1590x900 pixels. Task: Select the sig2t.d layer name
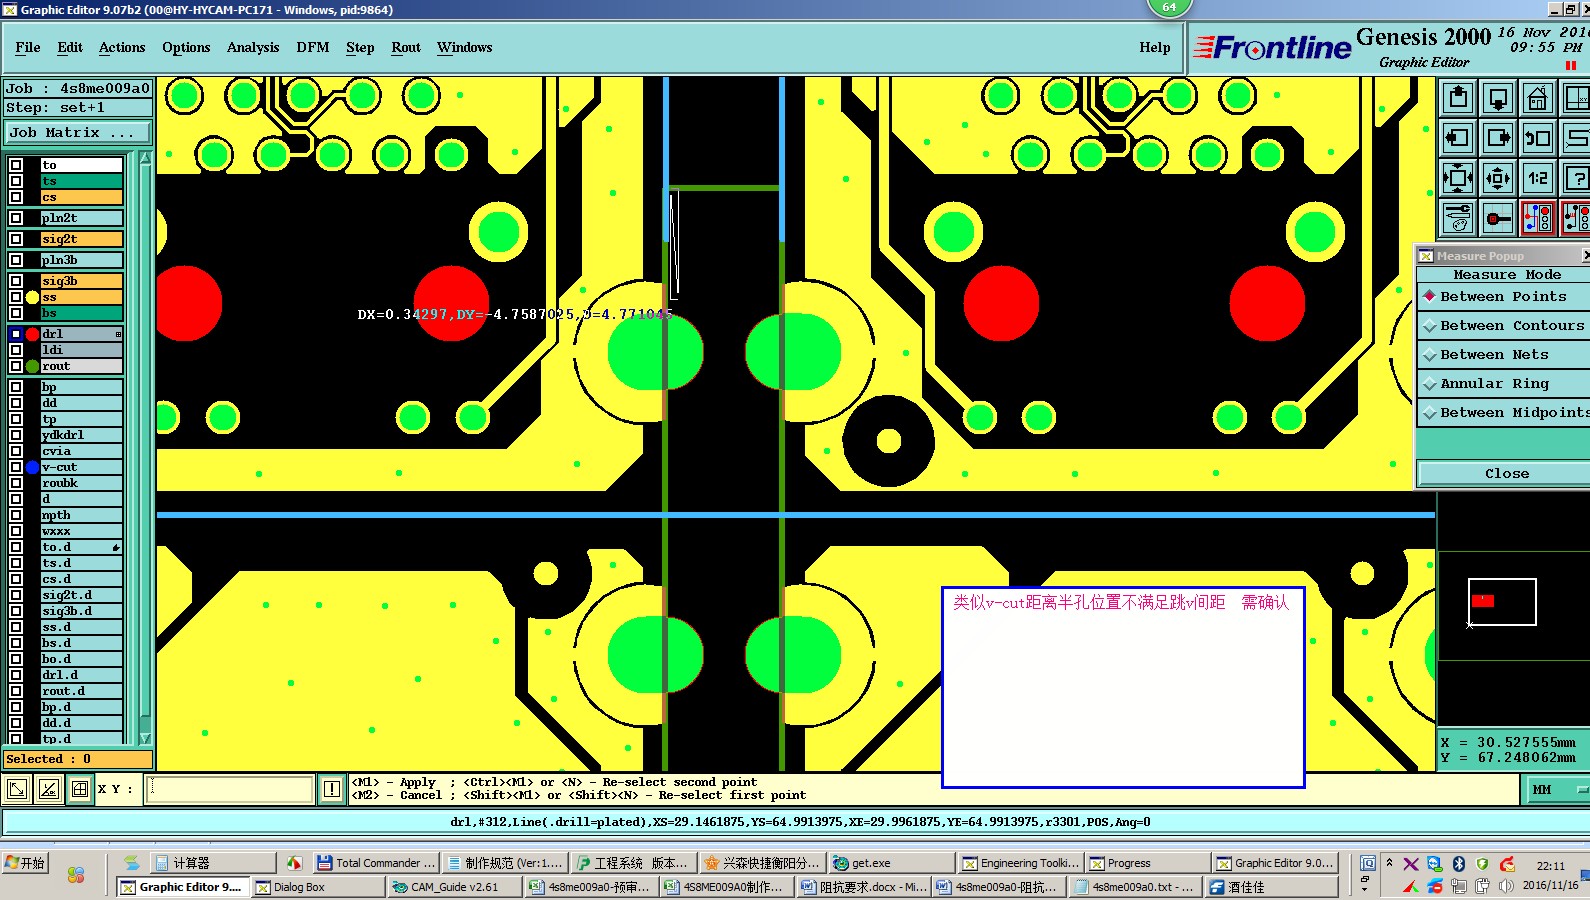coord(81,595)
